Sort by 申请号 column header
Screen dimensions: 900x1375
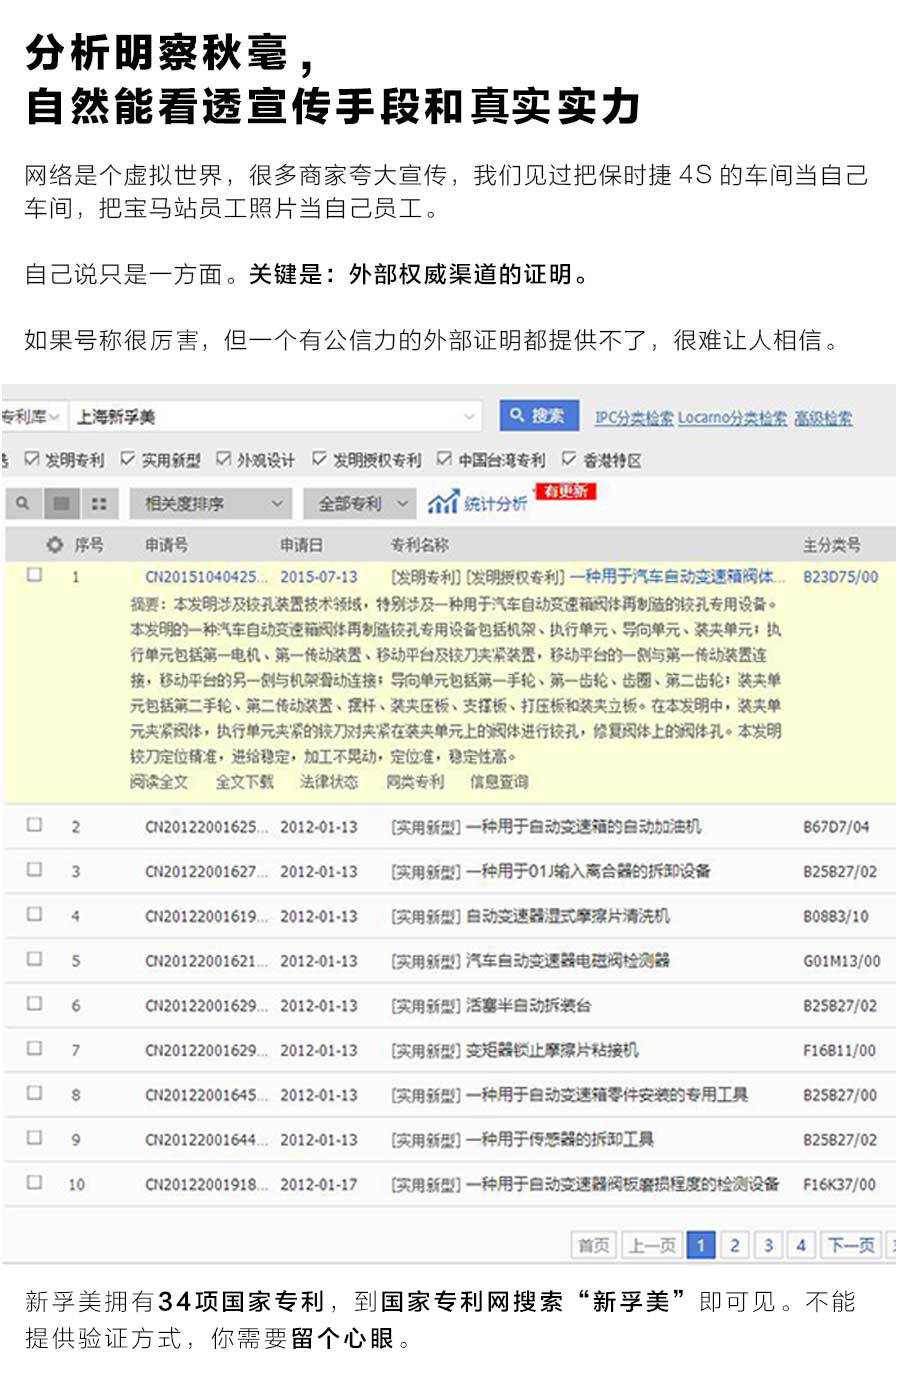(166, 545)
